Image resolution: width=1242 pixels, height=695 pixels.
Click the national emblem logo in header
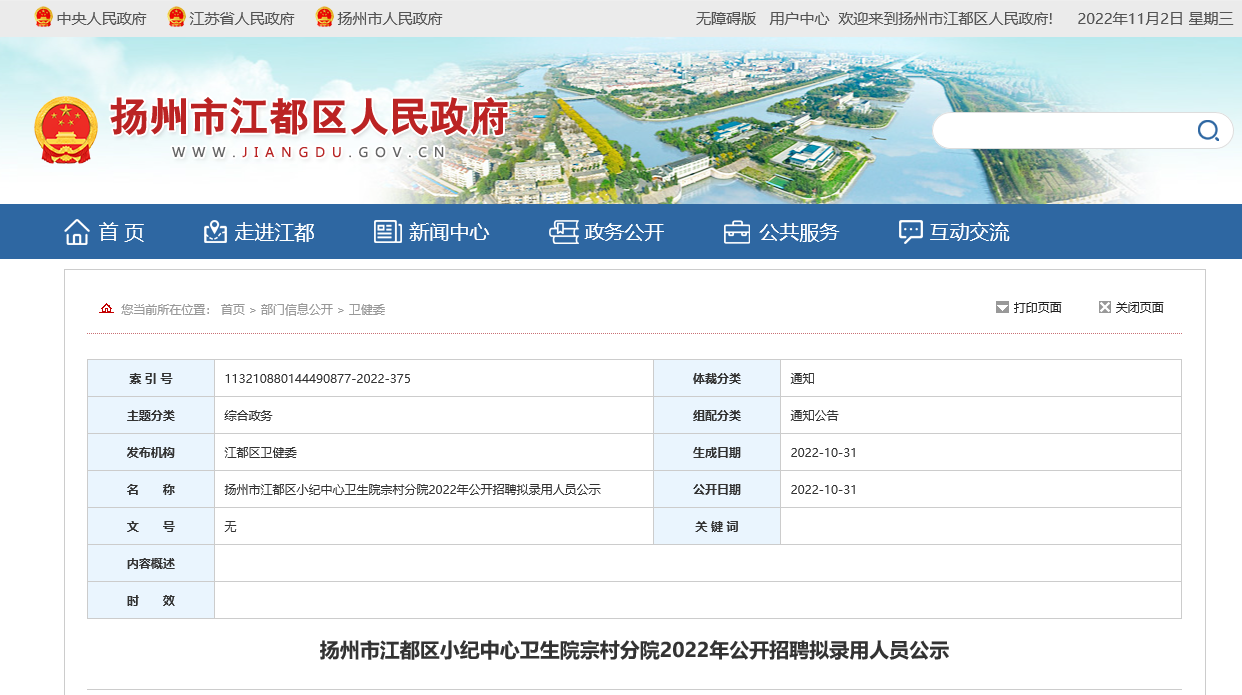(66, 130)
